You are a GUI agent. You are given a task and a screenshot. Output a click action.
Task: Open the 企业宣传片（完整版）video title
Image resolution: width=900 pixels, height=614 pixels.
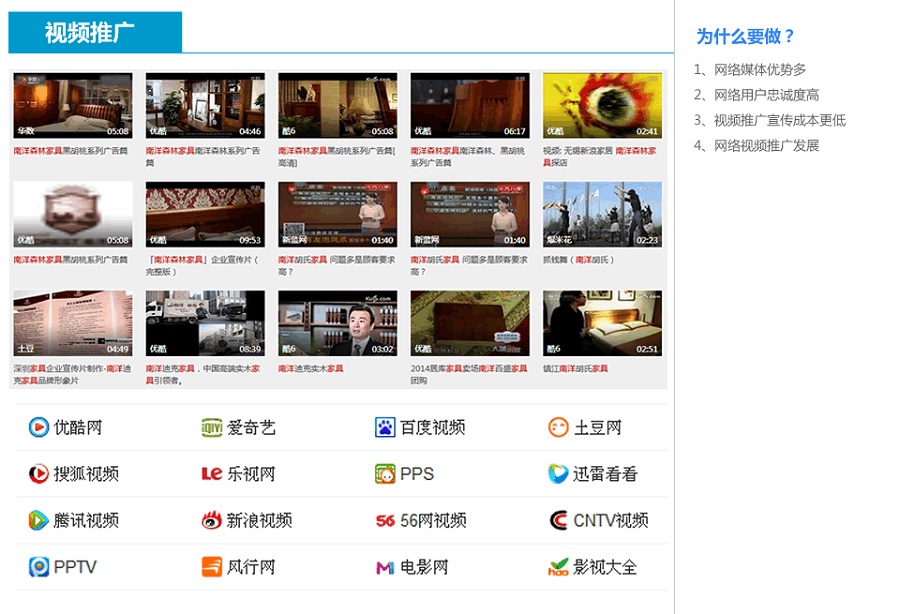pyautogui.click(x=203, y=266)
